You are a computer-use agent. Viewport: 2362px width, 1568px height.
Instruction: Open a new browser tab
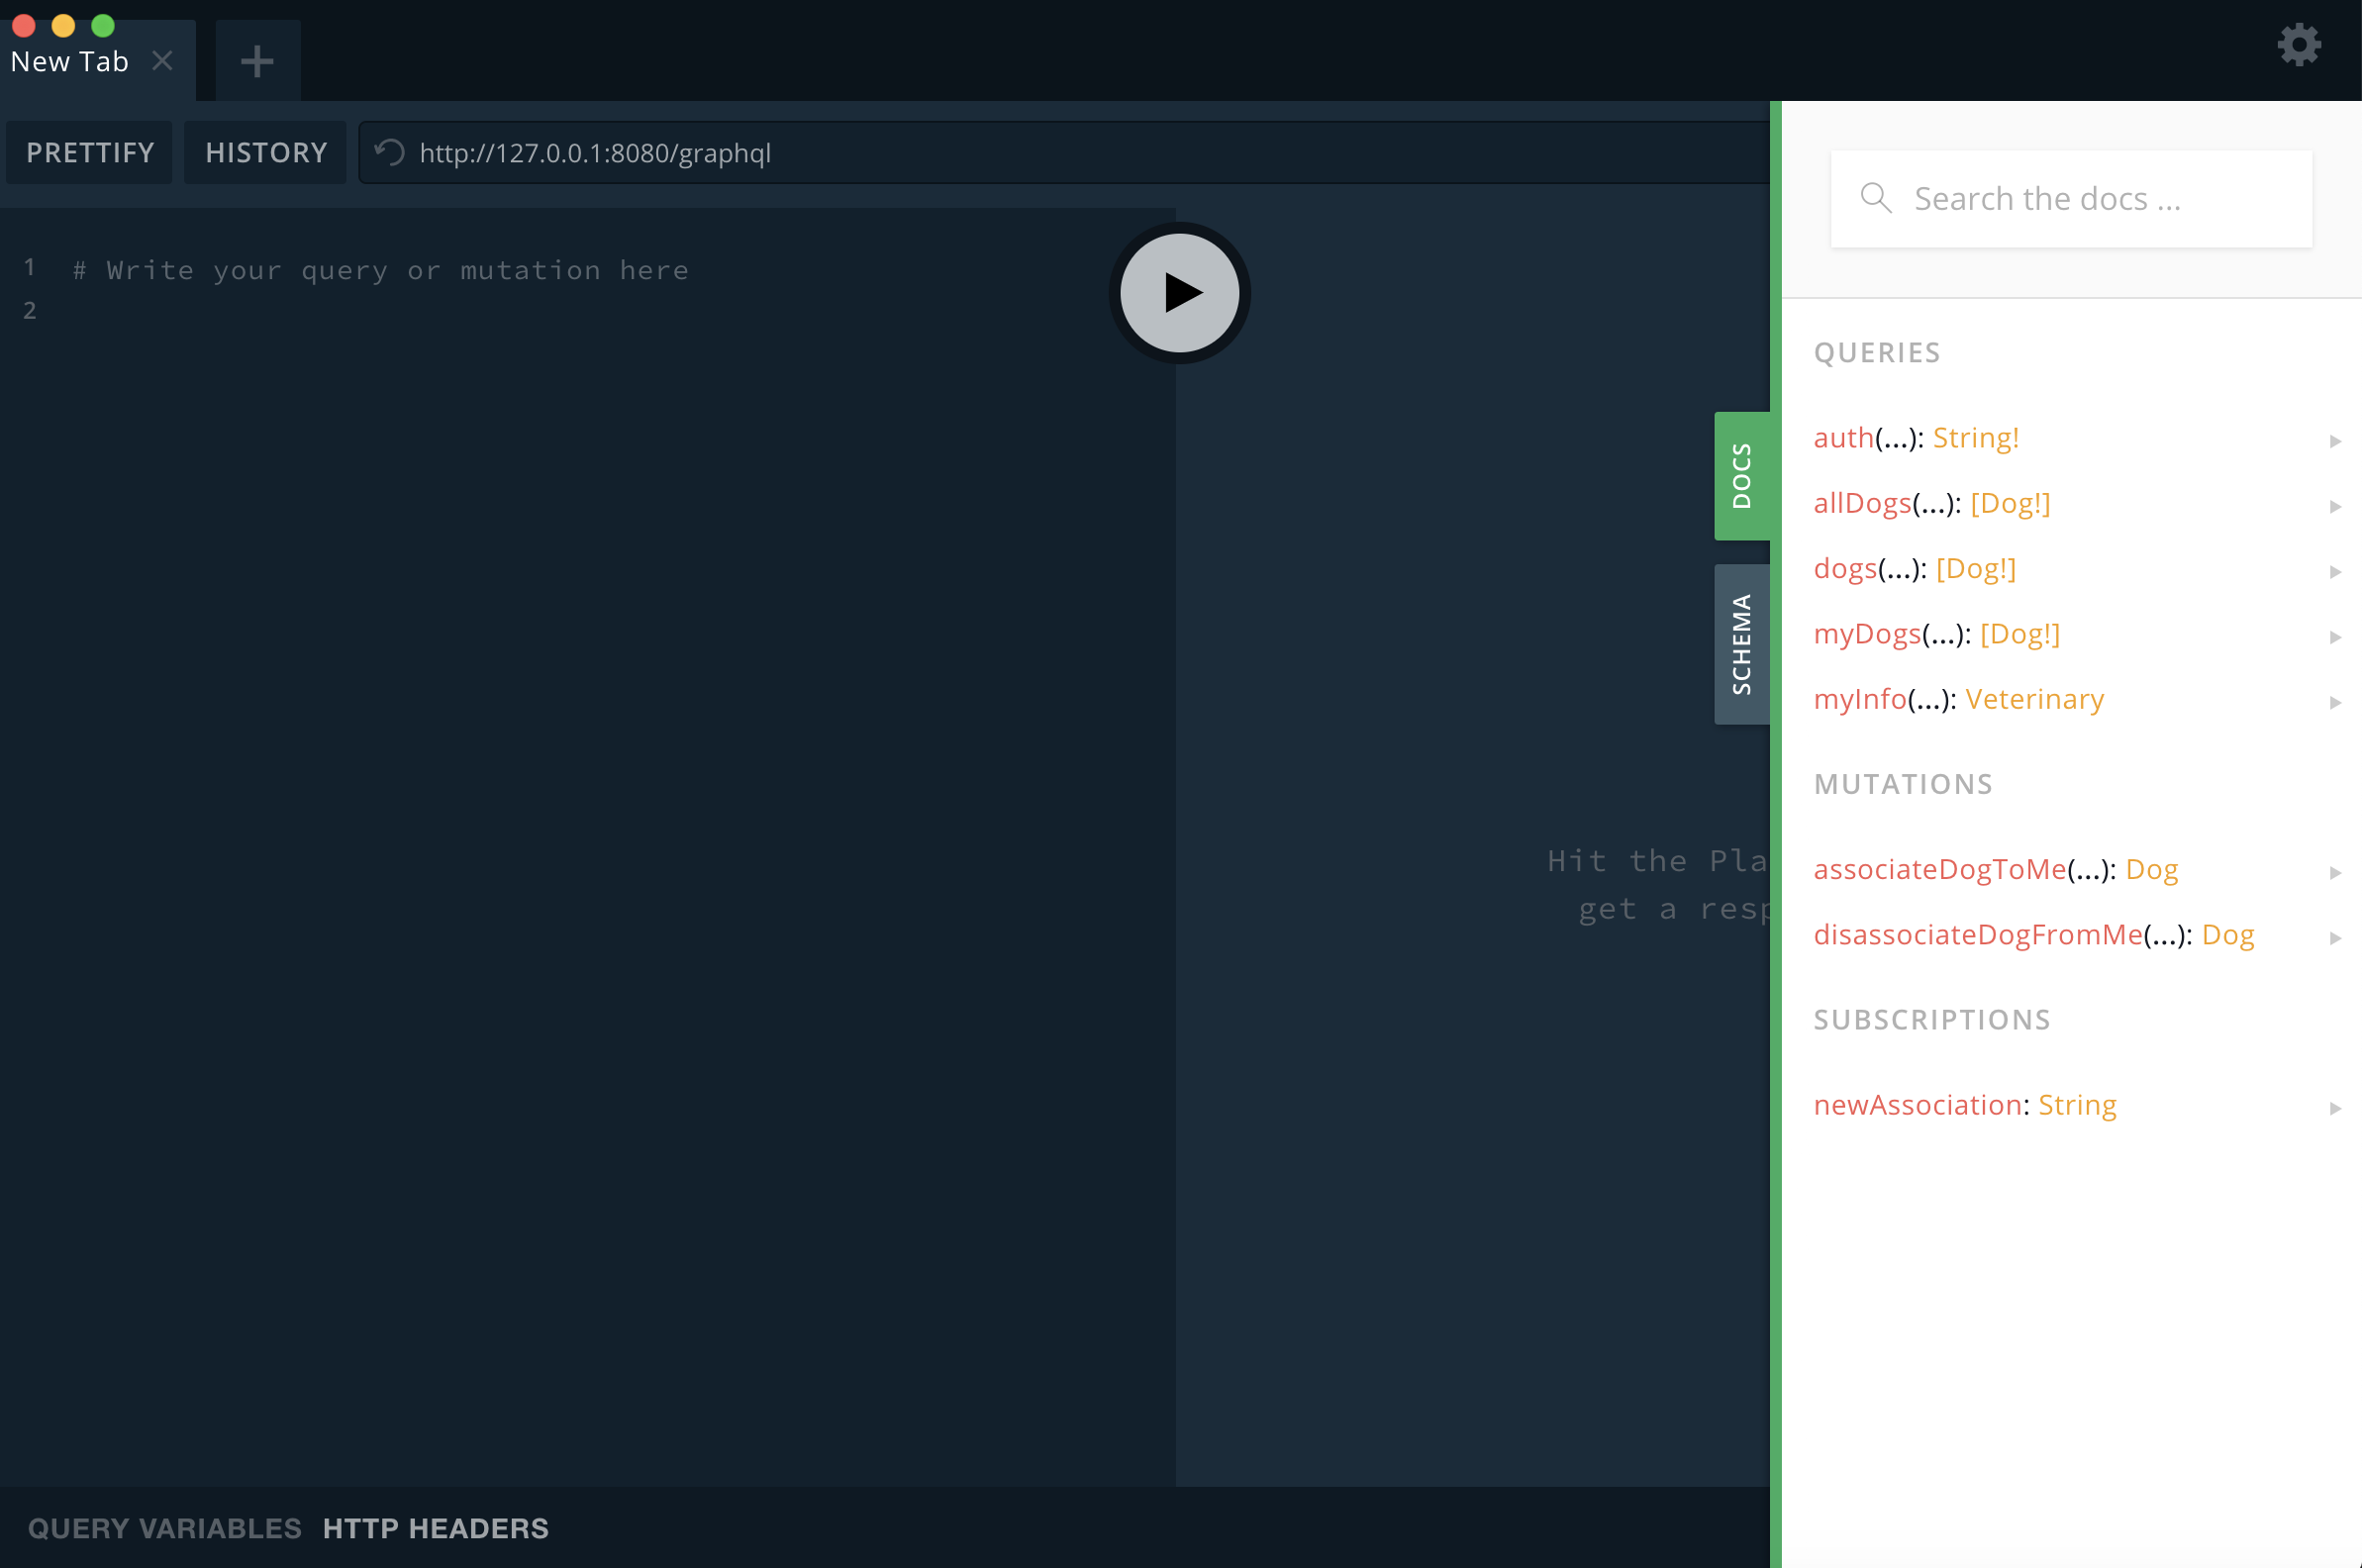coord(257,59)
